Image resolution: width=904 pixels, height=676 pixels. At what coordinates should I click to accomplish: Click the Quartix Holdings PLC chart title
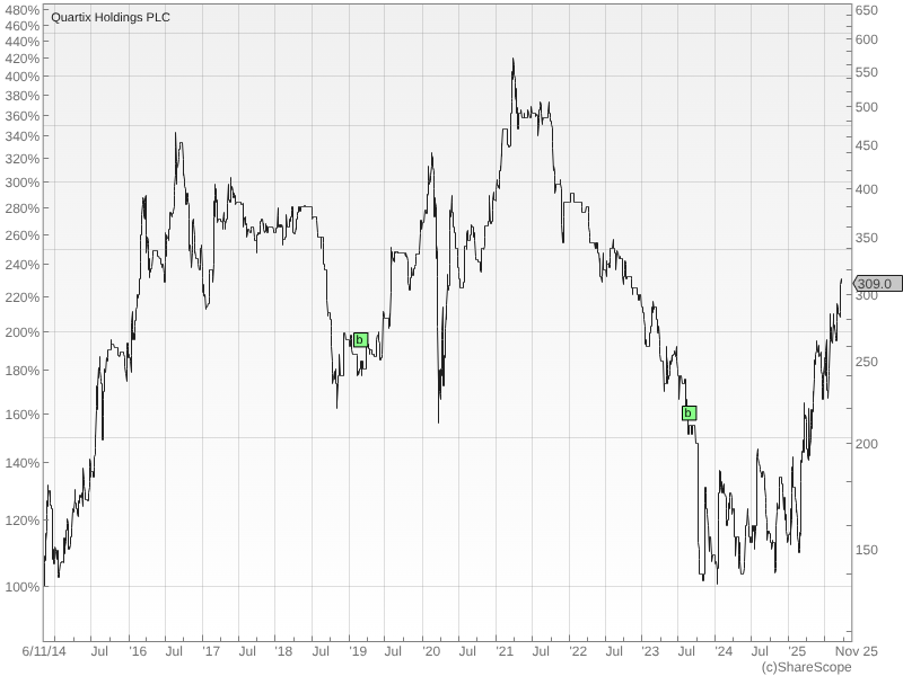(110, 17)
